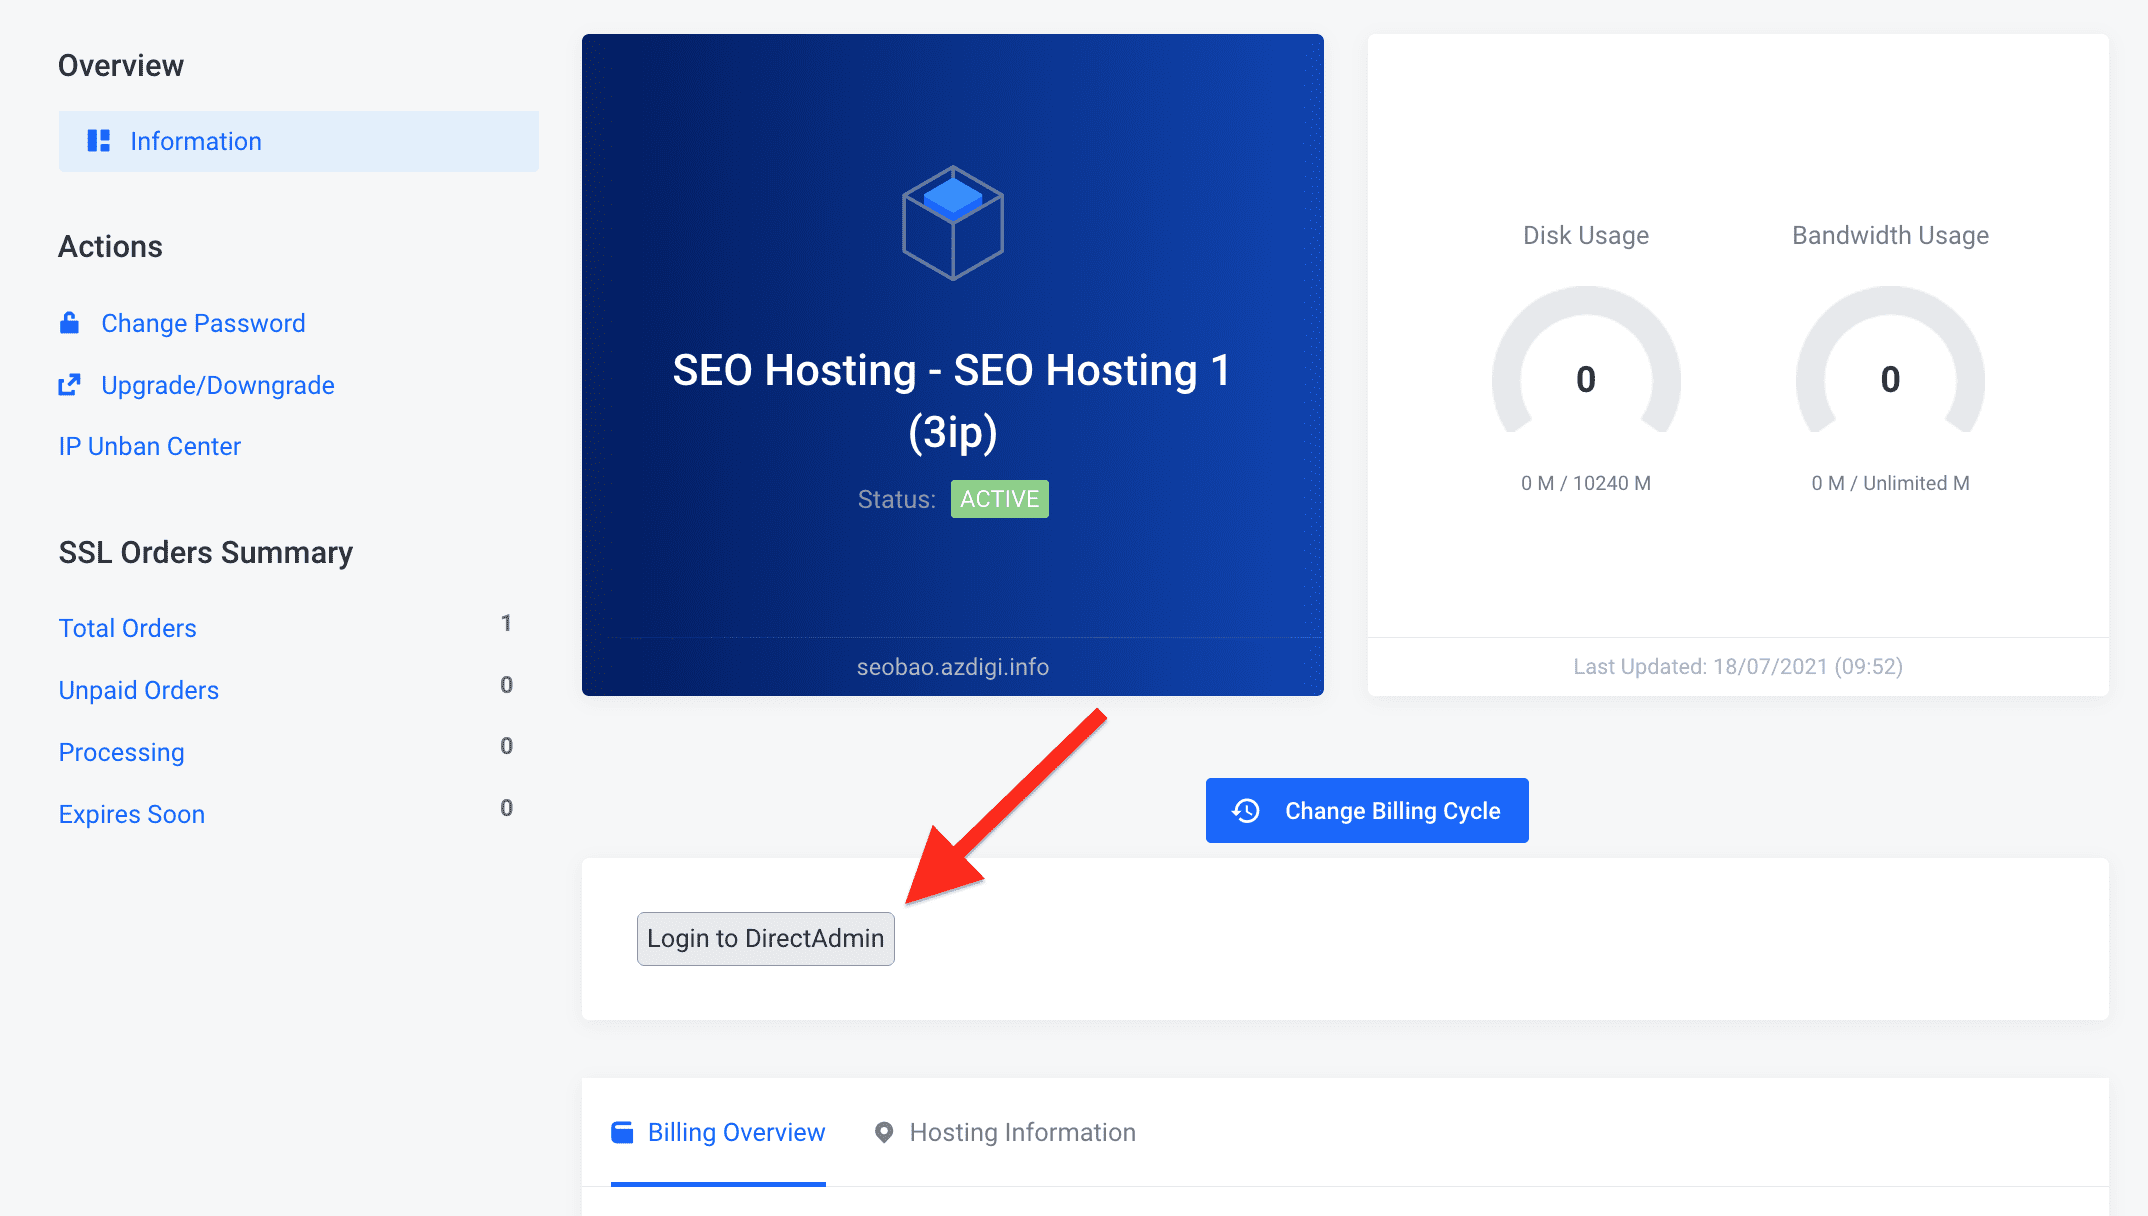Screen dimensions: 2148x1216
Task: Switch to Hosting Information tab
Action: pyautogui.click(x=1021, y=1132)
